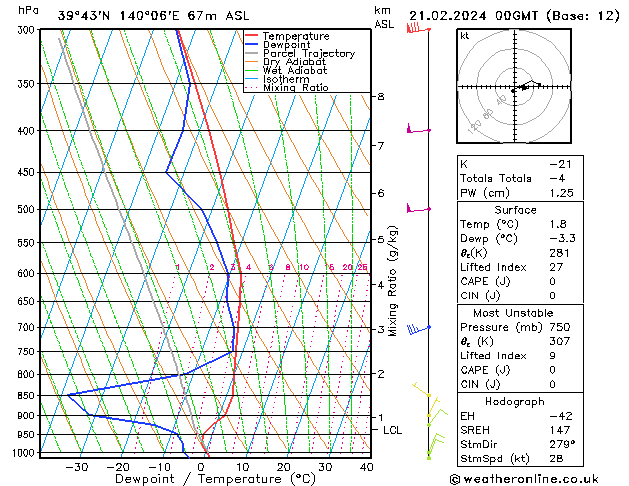This screenshot has width=629, height=486.
Task: Click the gray Parcel Trajectory legend line
Action: 252,53
